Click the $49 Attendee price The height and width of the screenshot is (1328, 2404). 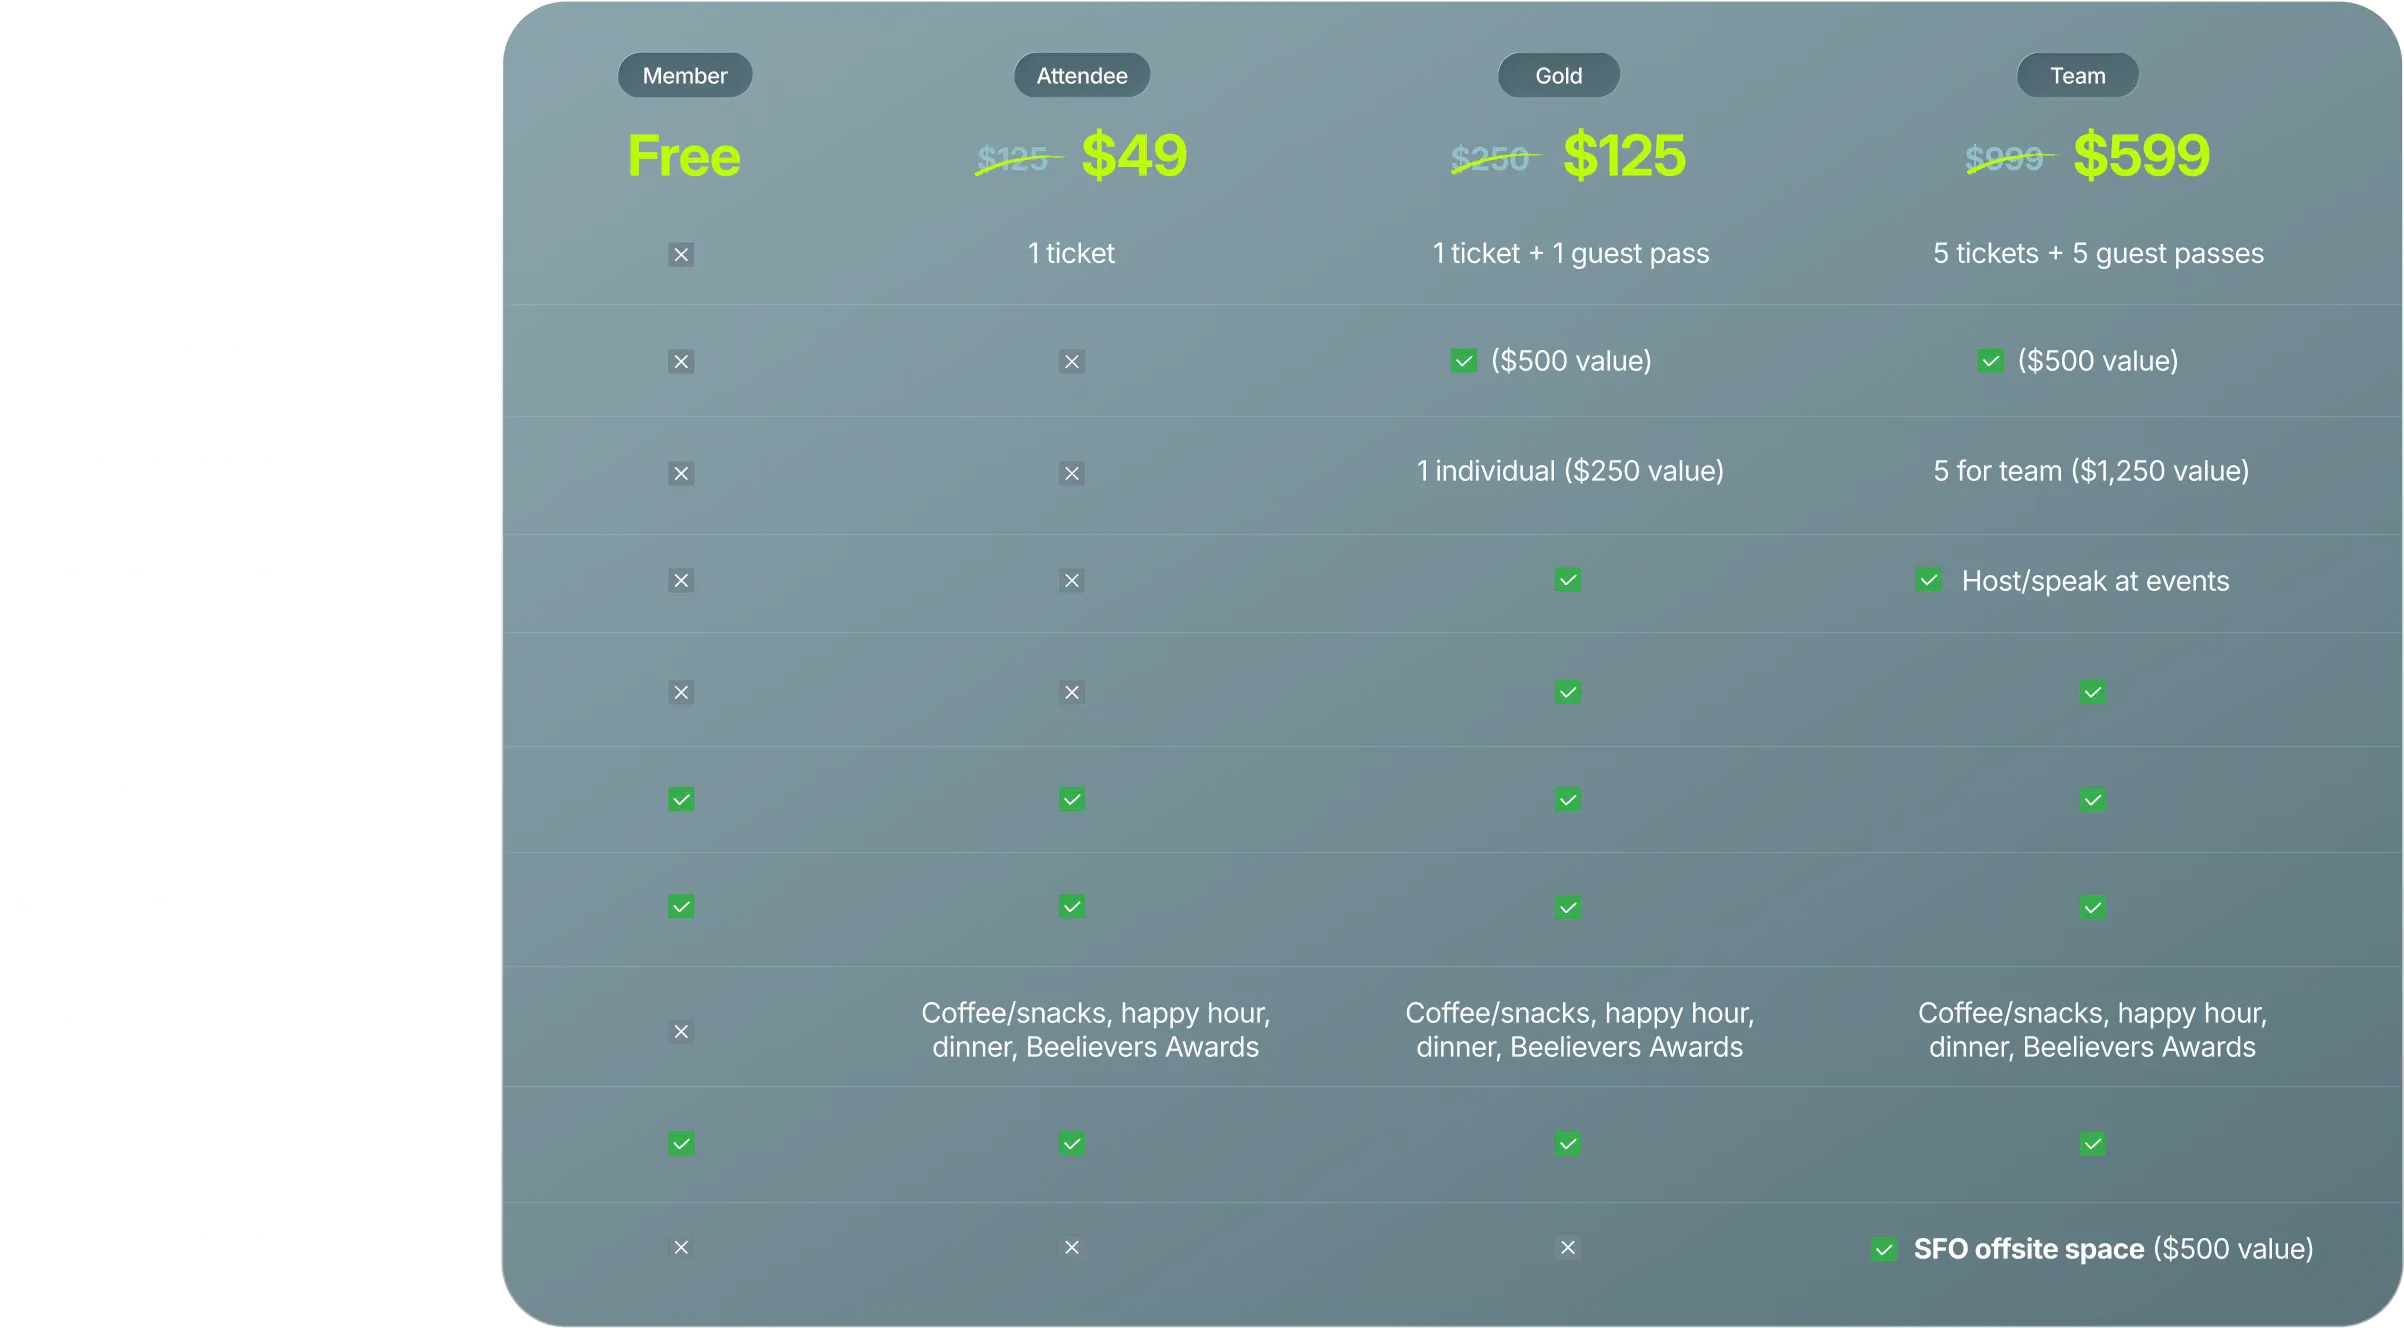click(1134, 156)
